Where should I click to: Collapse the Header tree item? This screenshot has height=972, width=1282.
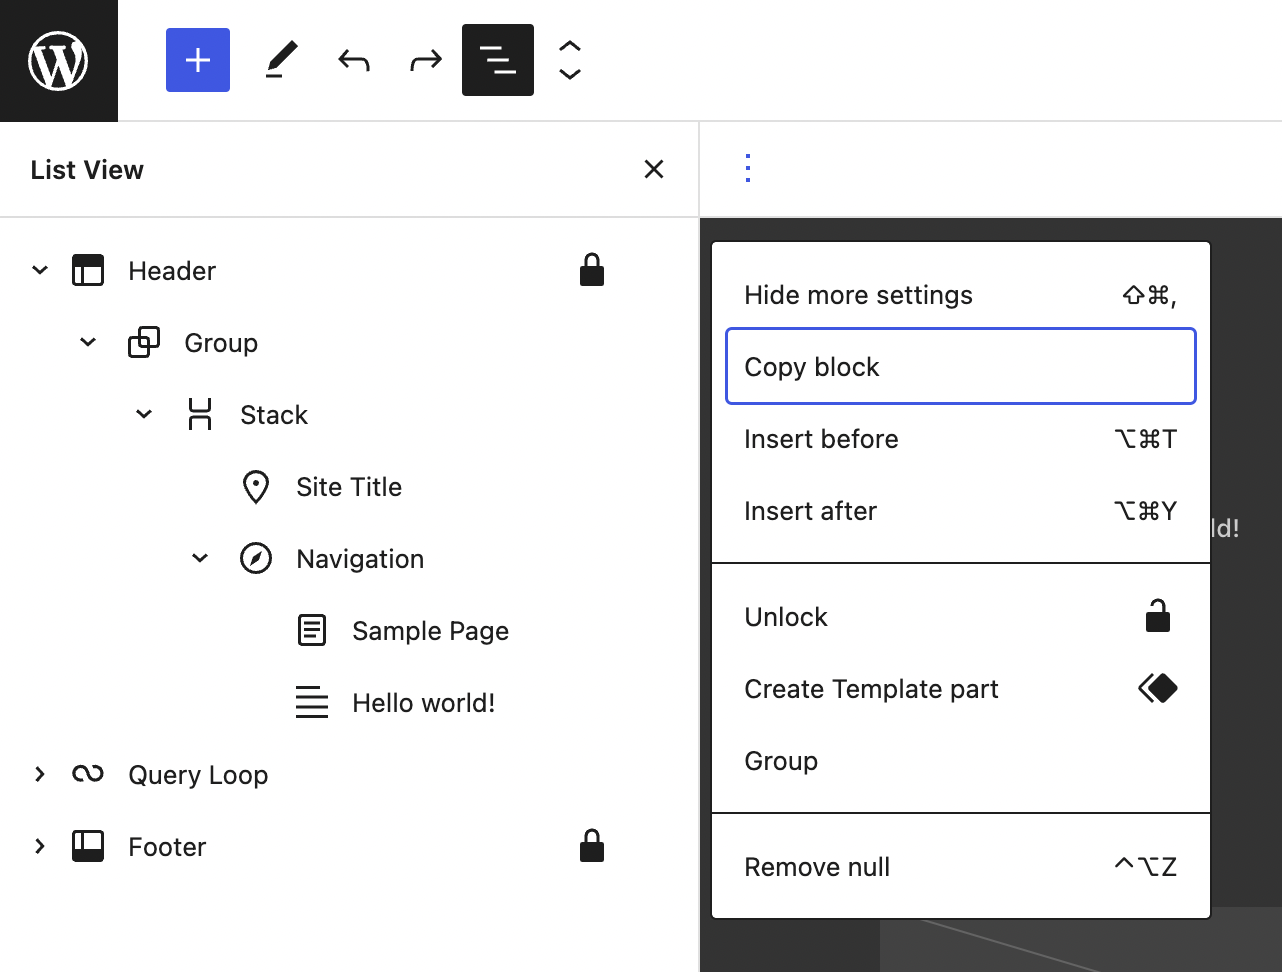(40, 270)
